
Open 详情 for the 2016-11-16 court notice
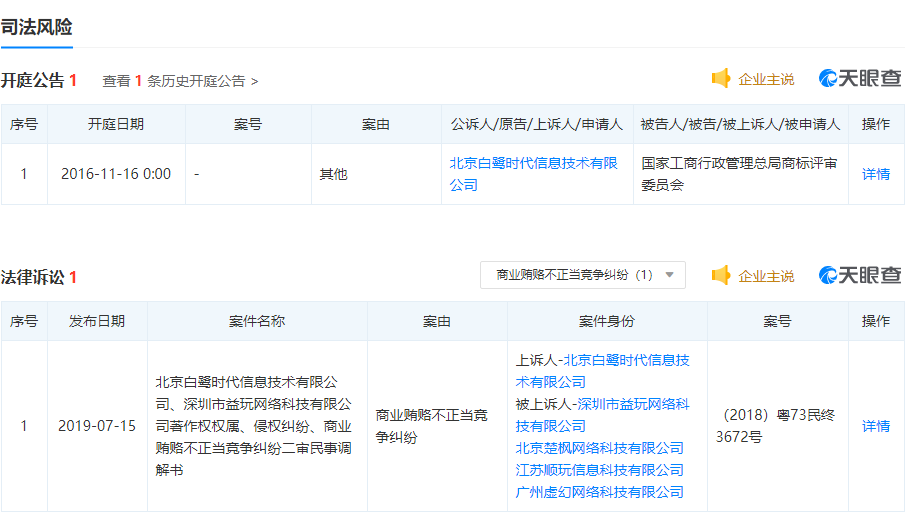click(876, 174)
